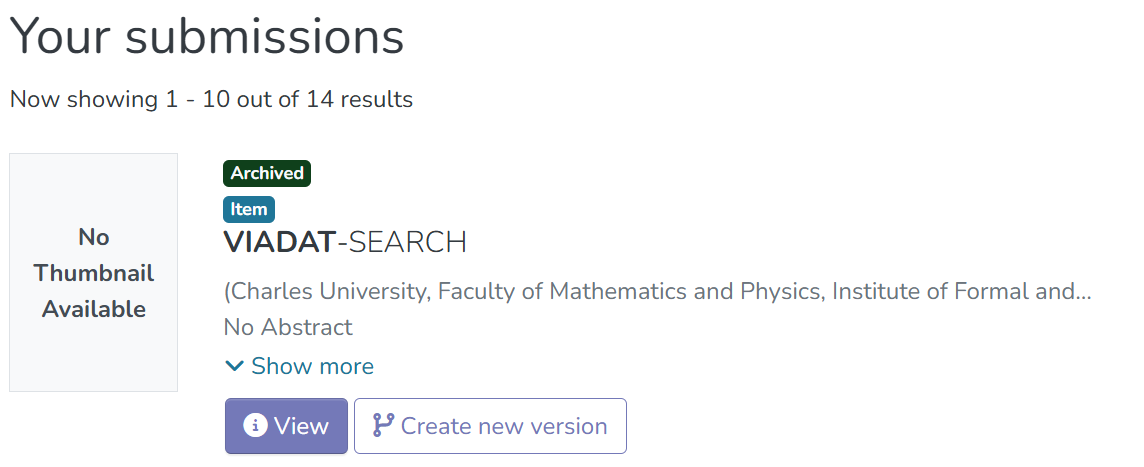Click the chevron icon beside Show more
The height and width of the screenshot is (467, 1144).
coord(234,366)
